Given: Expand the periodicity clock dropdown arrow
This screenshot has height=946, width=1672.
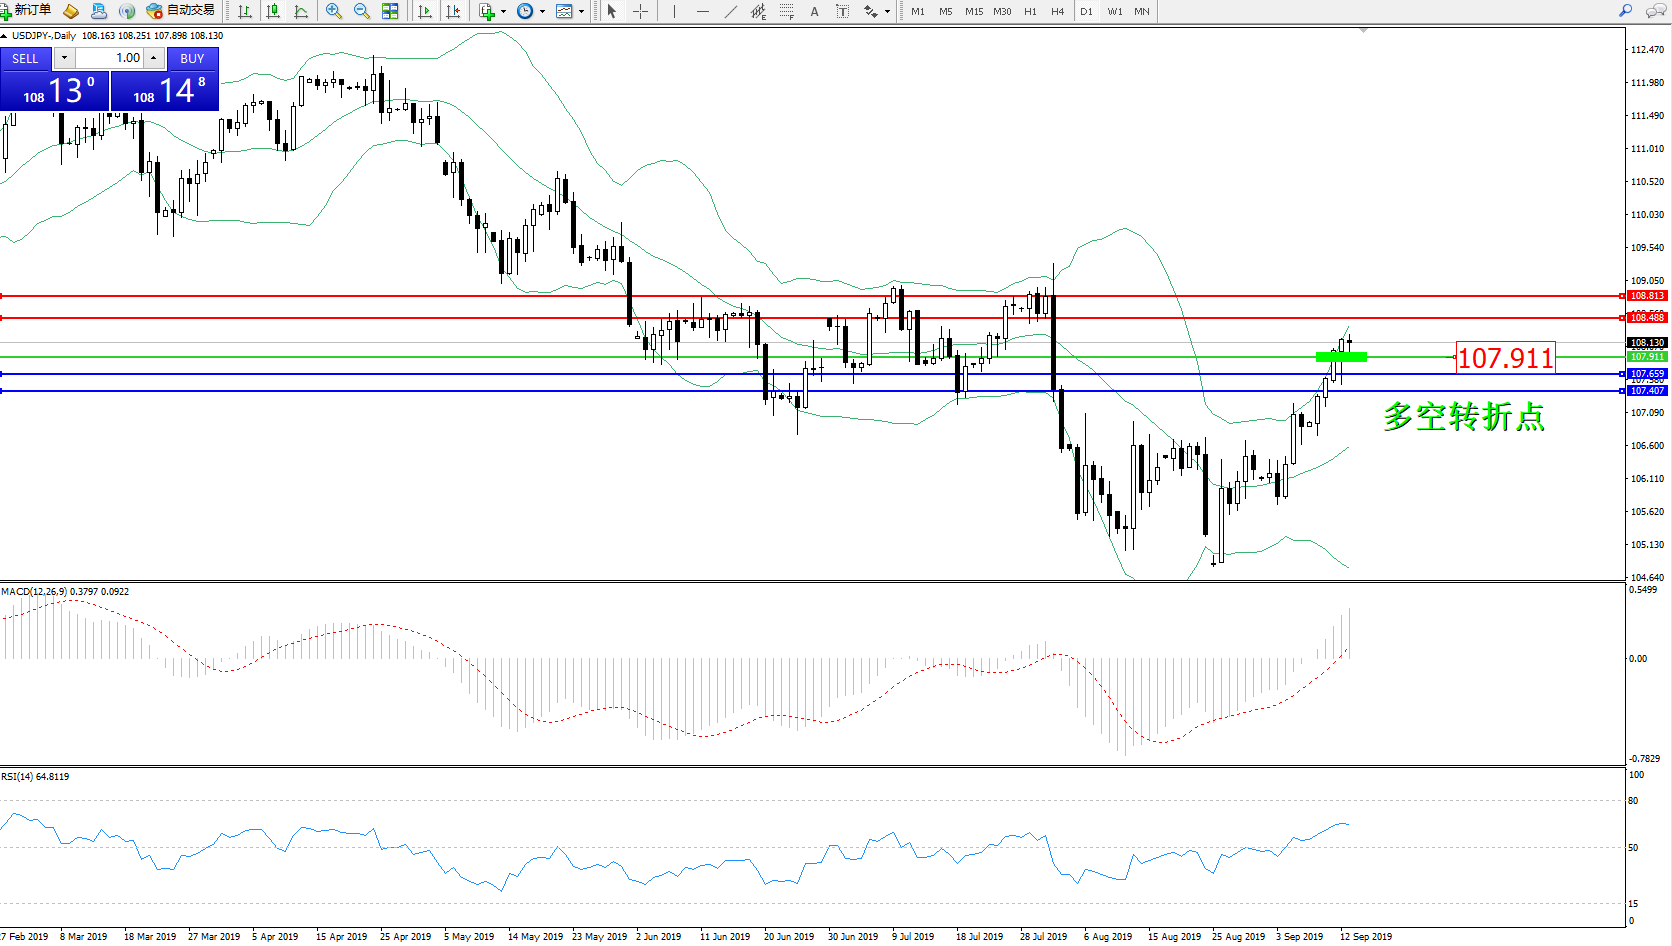Looking at the screenshot, I should pyautogui.click(x=542, y=12).
